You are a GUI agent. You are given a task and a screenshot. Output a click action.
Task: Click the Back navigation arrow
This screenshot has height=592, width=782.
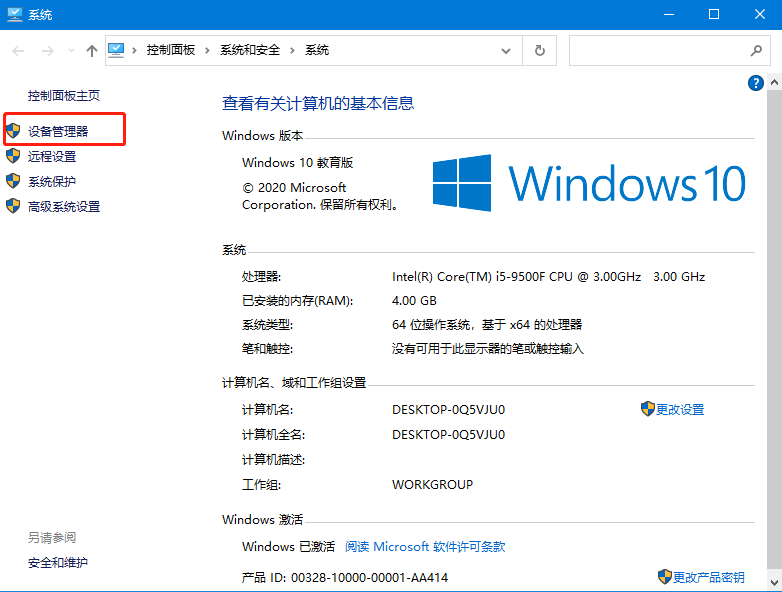click(x=18, y=50)
